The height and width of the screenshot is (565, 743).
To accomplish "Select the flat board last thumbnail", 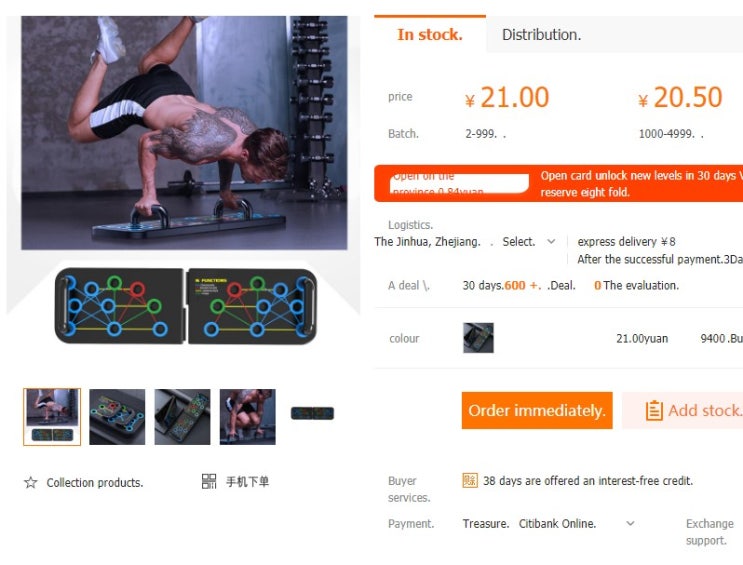I will 312,413.
